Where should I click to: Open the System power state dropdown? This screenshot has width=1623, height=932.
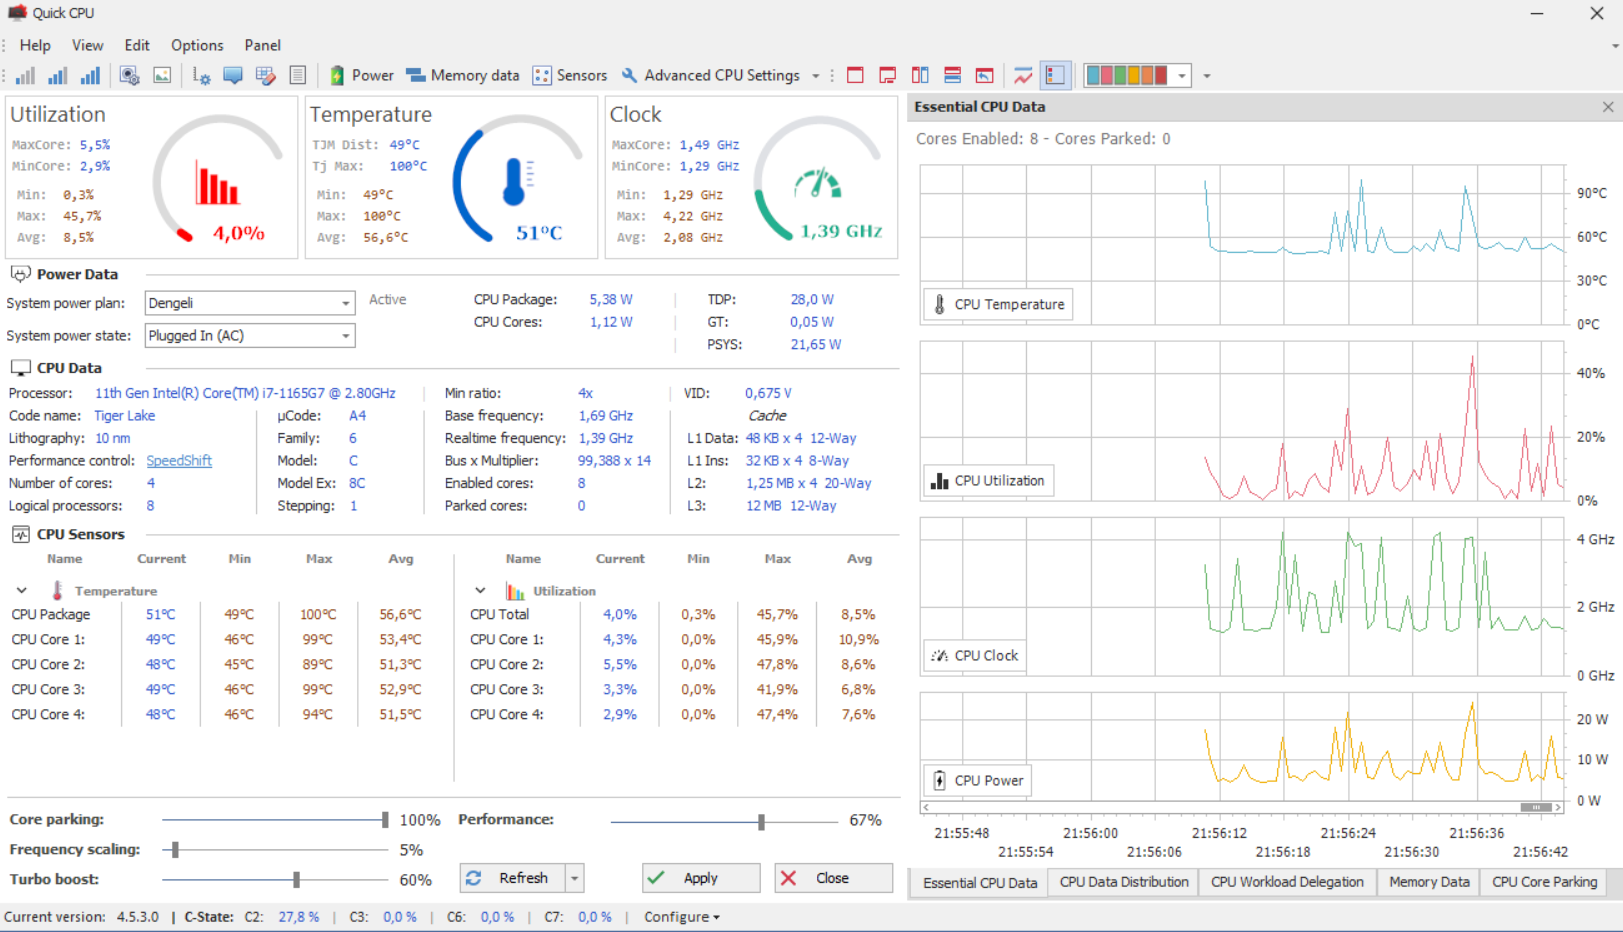point(250,336)
